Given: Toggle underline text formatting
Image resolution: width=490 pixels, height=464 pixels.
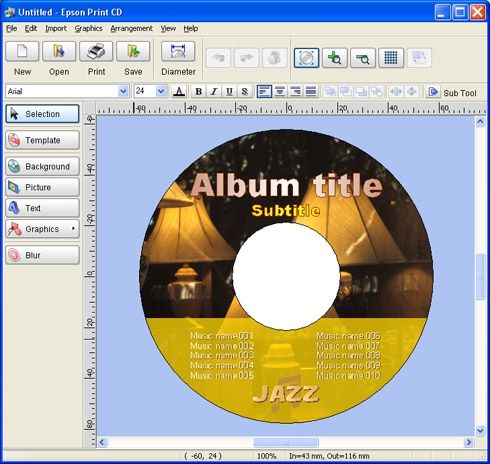Looking at the screenshot, I should (x=229, y=91).
